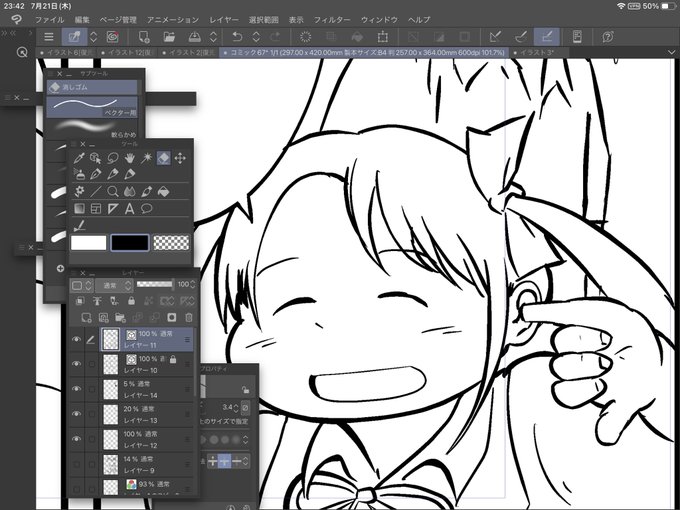The image size is (680, 510).
Task: Expand brush hardness options stepper
Action: pos(245,439)
